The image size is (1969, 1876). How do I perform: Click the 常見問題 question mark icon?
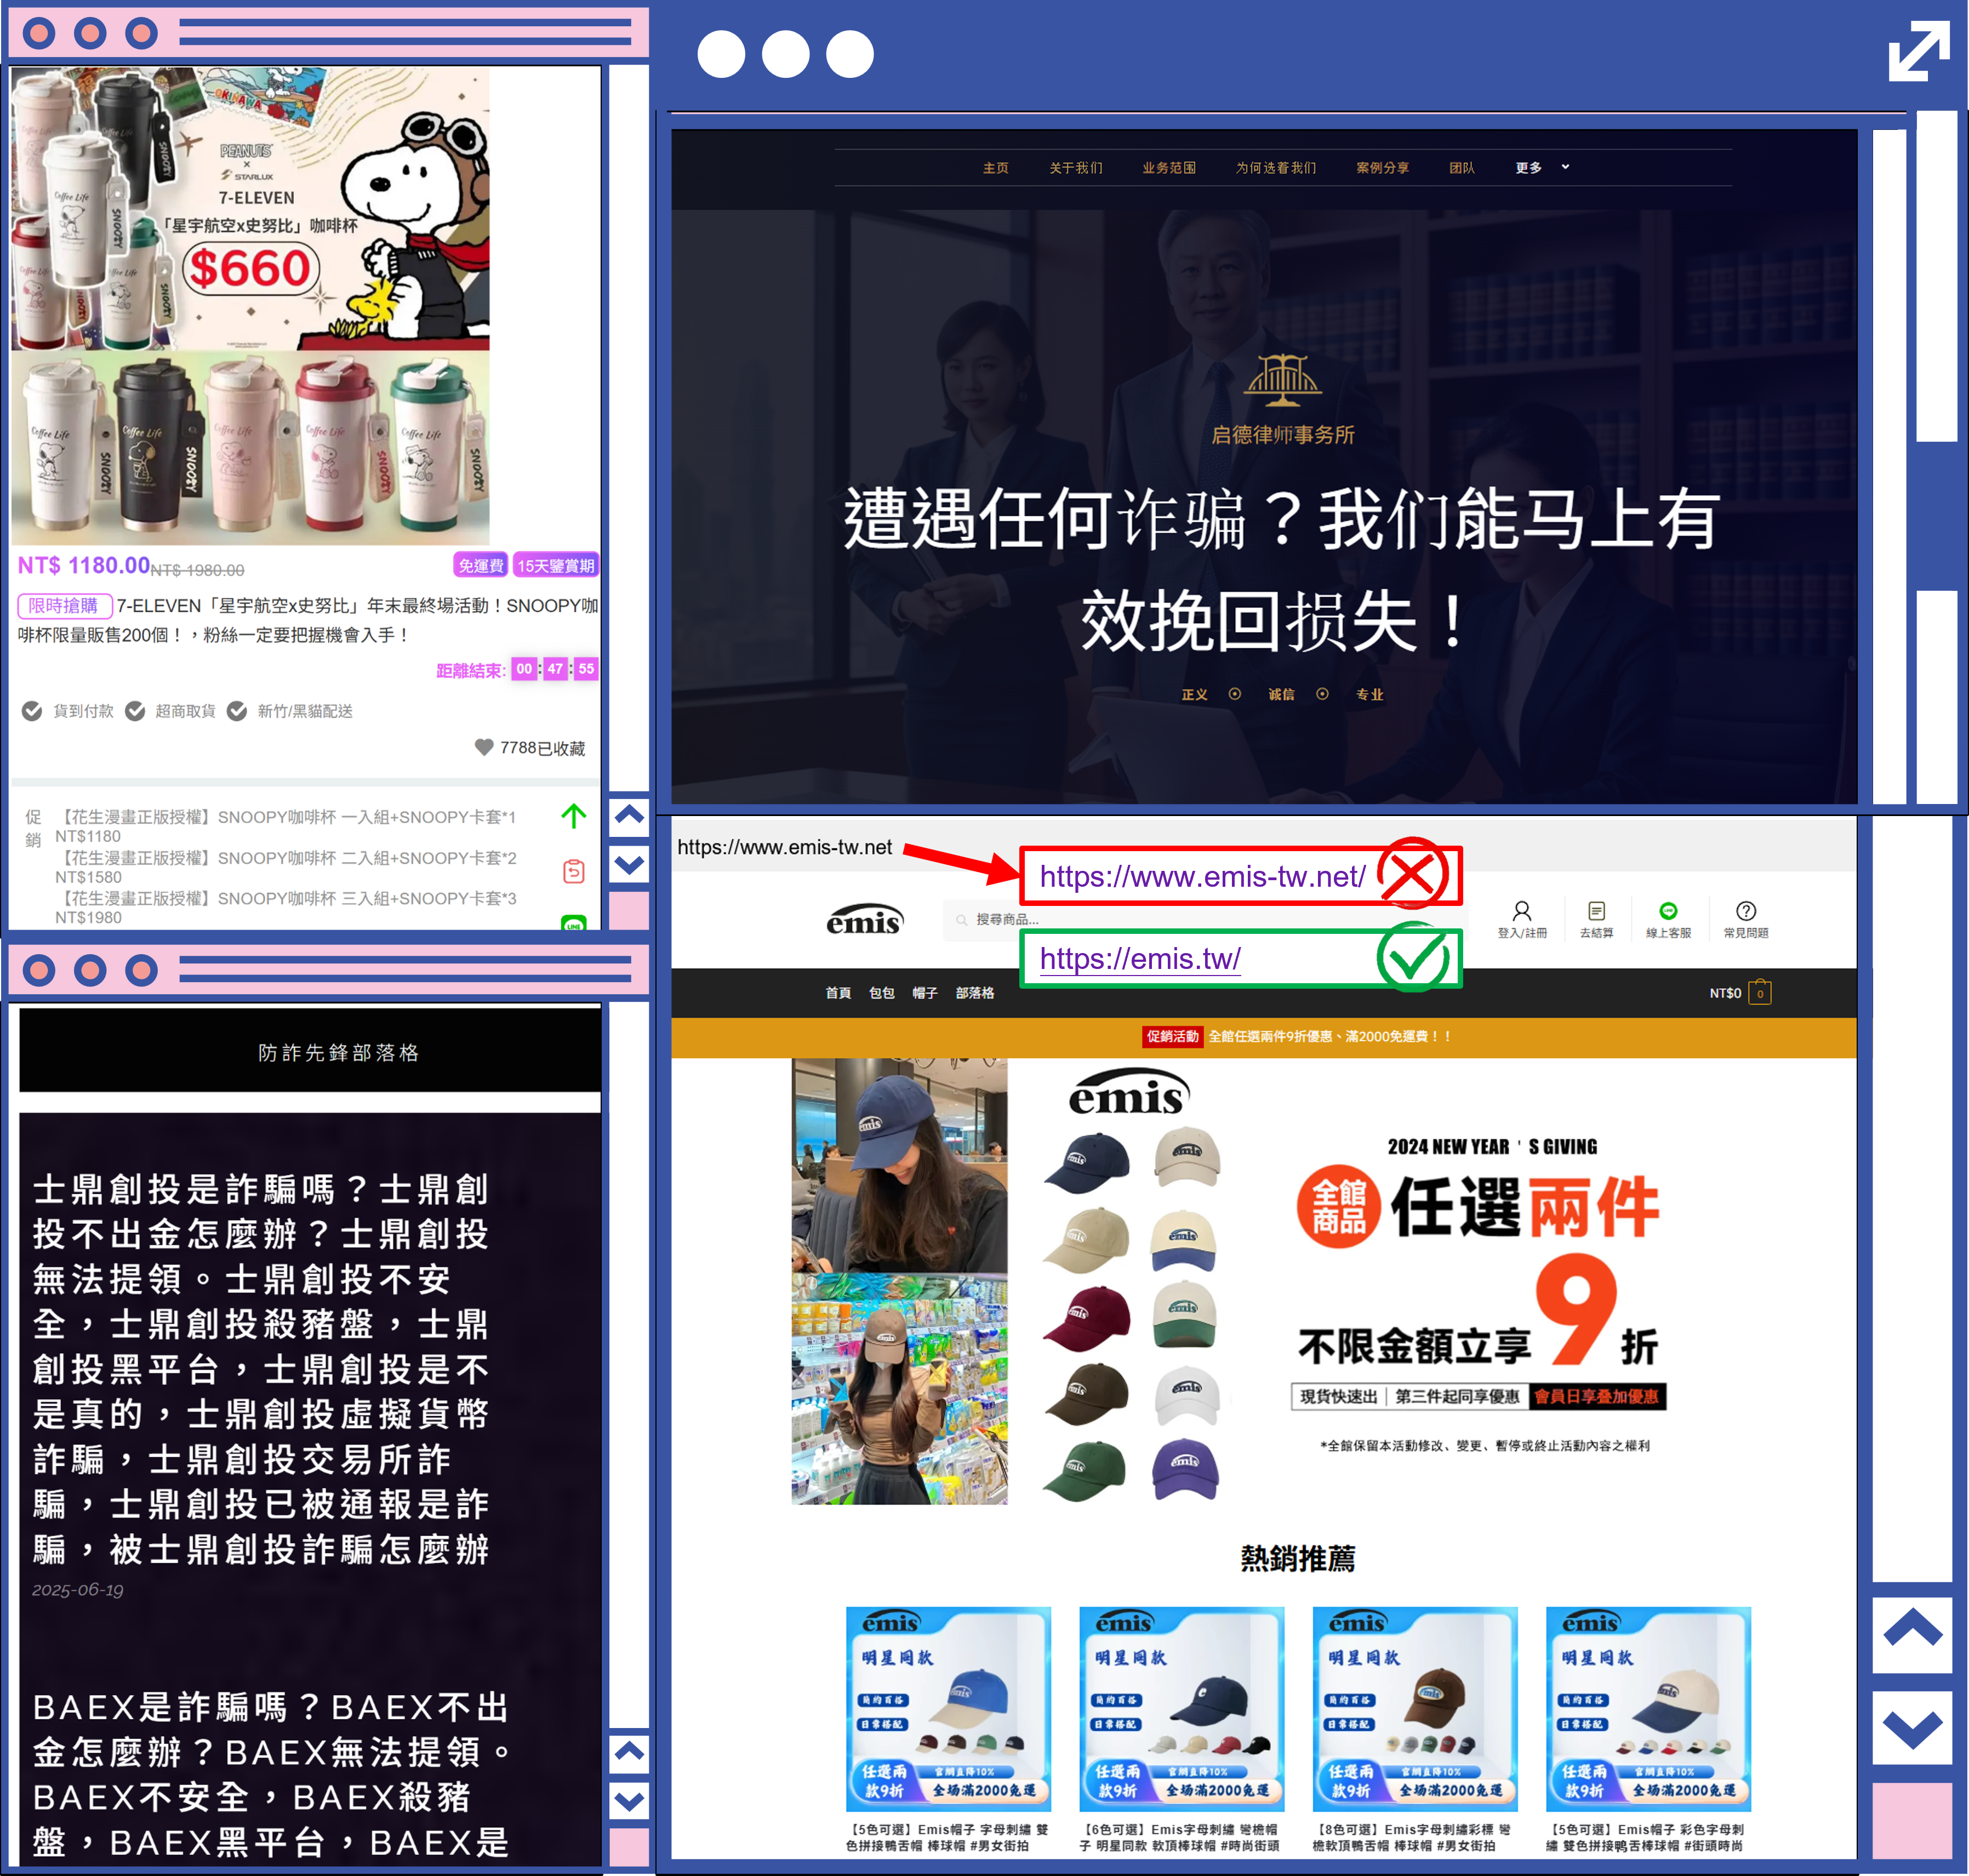(x=1745, y=910)
